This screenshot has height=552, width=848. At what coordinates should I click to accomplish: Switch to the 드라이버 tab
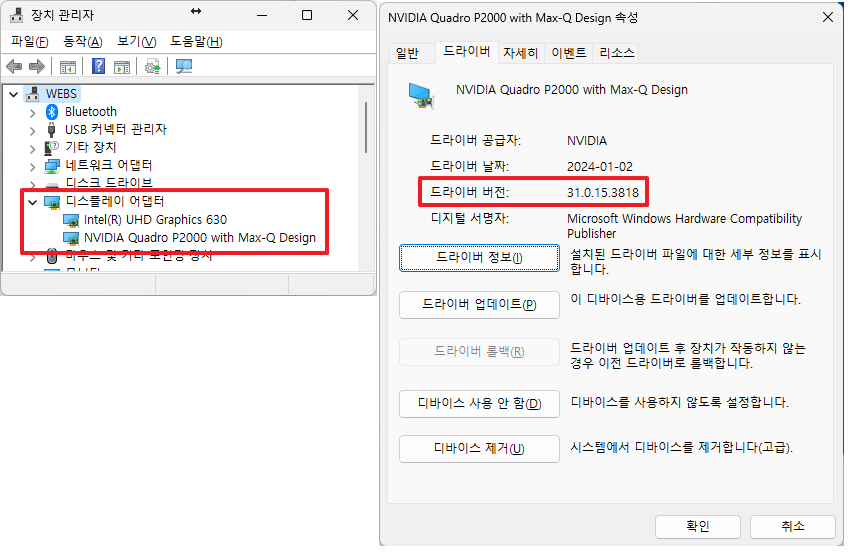pyautogui.click(x=467, y=52)
